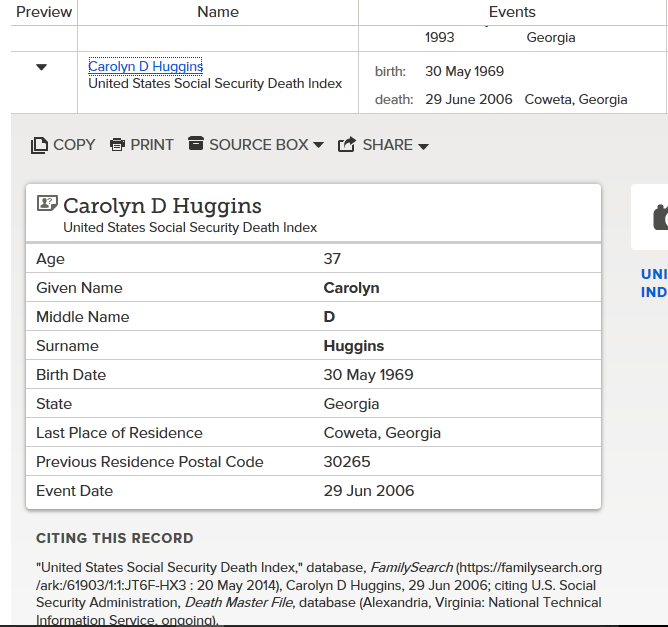Select the Middle Name value D
The height and width of the screenshot is (627, 668).
pyautogui.click(x=329, y=316)
